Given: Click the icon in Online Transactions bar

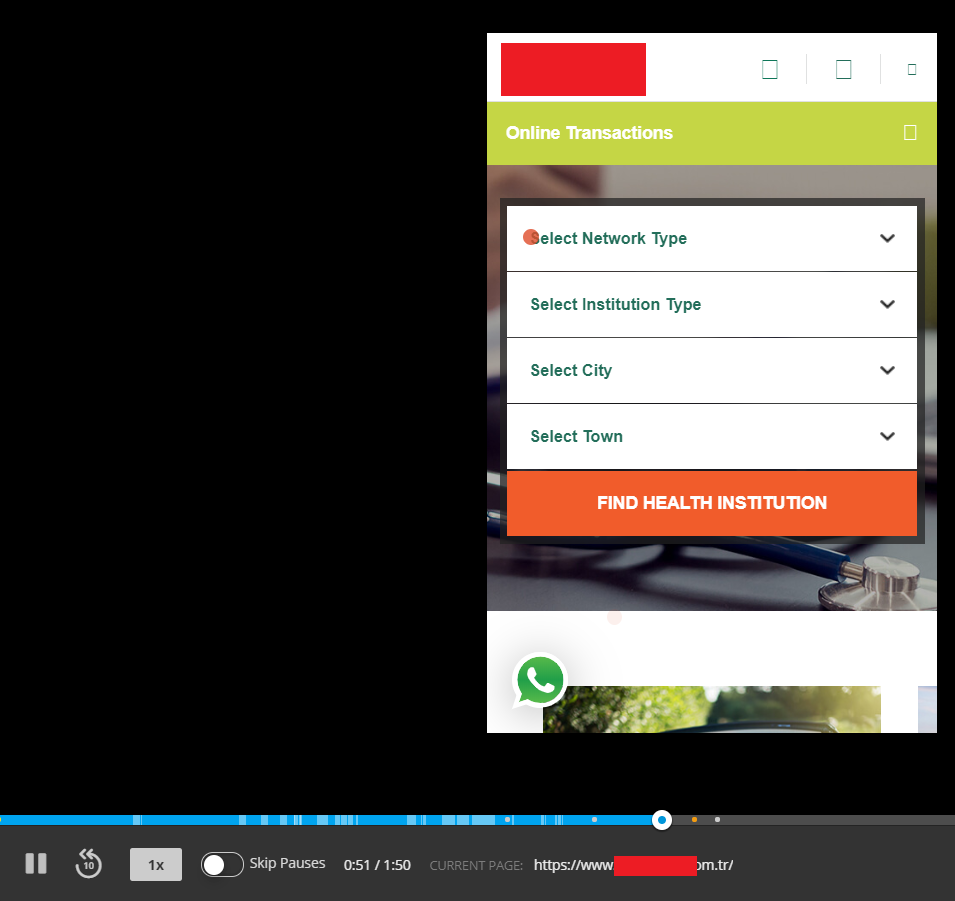Looking at the screenshot, I should point(910,133).
